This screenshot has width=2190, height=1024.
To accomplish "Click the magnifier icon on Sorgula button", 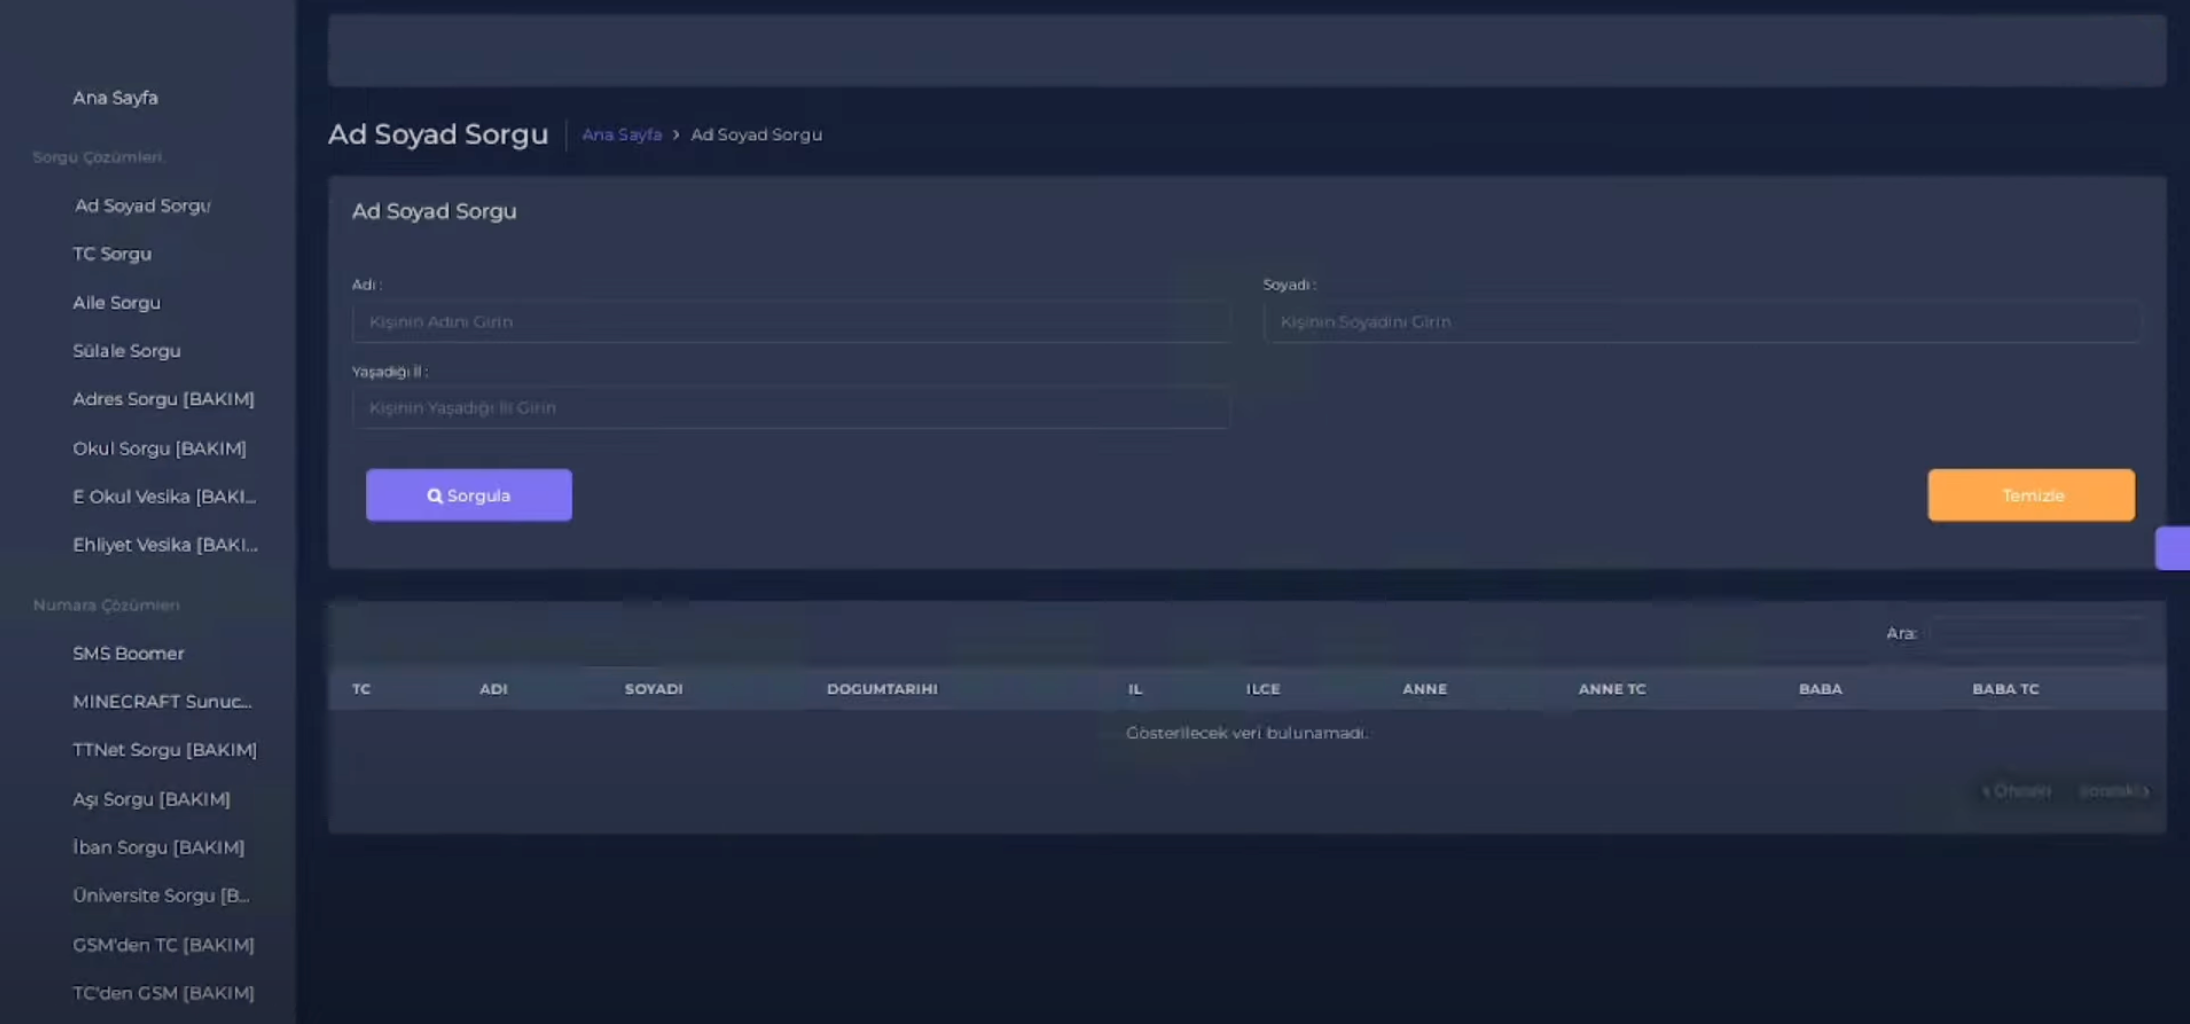I will (x=434, y=496).
